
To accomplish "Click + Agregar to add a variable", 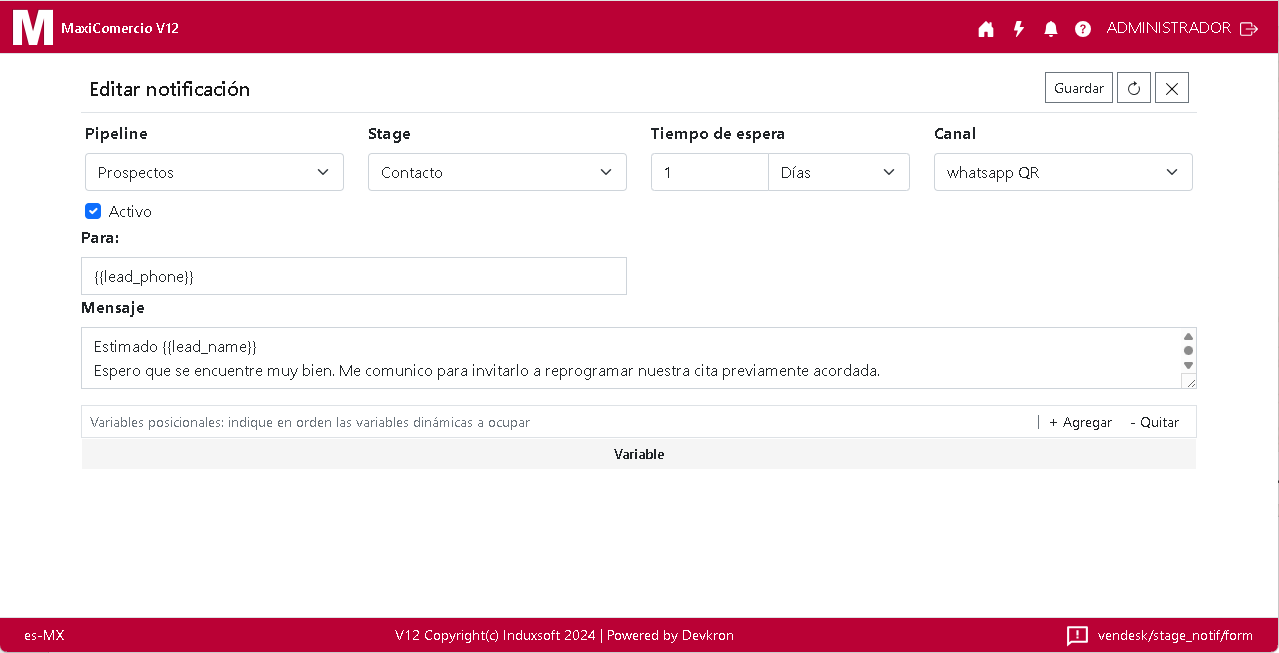I will [1080, 422].
